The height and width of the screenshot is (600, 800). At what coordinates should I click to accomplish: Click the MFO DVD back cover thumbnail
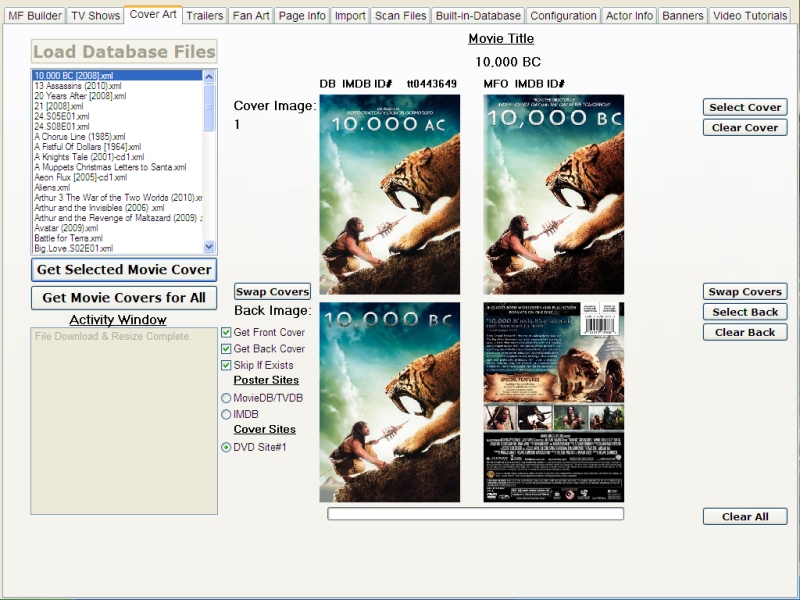point(553,402)
